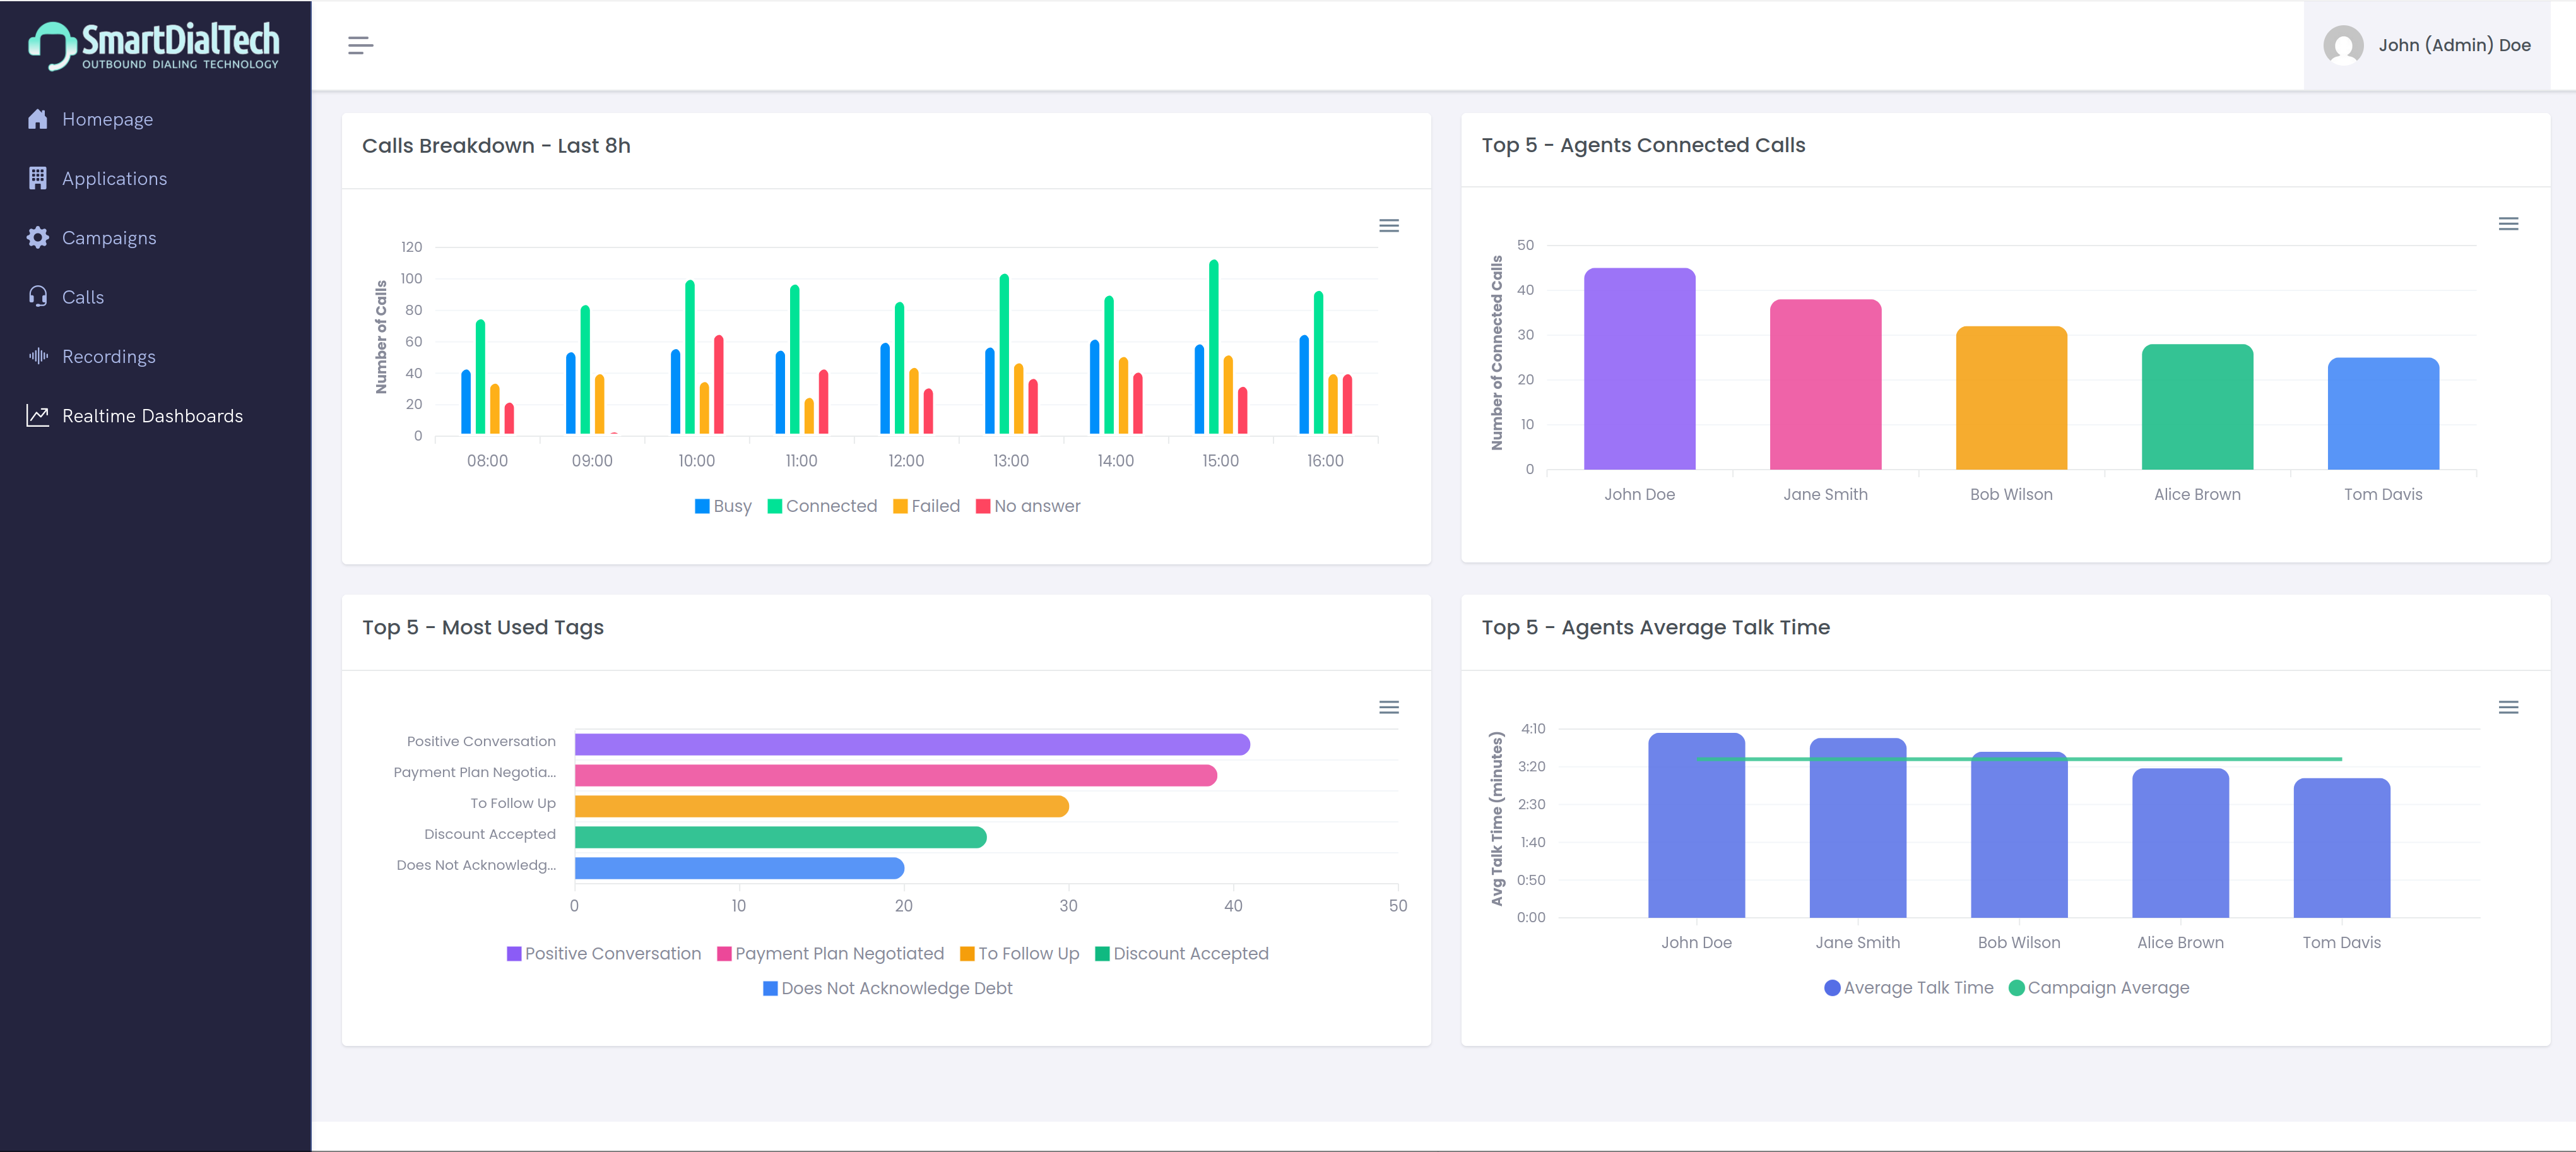This screenshot has height=1152, width=2576.
Task: Click the Homepage house icon
Action: [38, 119]
